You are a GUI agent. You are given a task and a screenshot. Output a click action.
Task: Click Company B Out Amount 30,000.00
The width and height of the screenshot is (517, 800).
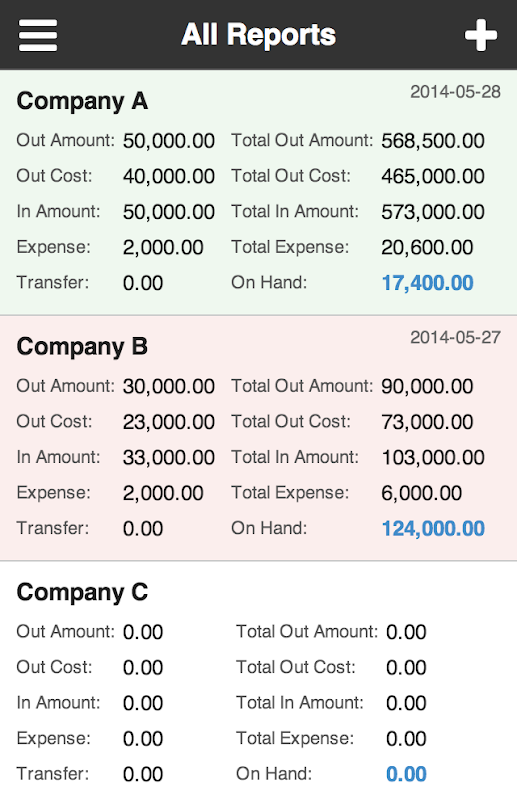pos(169,386)
